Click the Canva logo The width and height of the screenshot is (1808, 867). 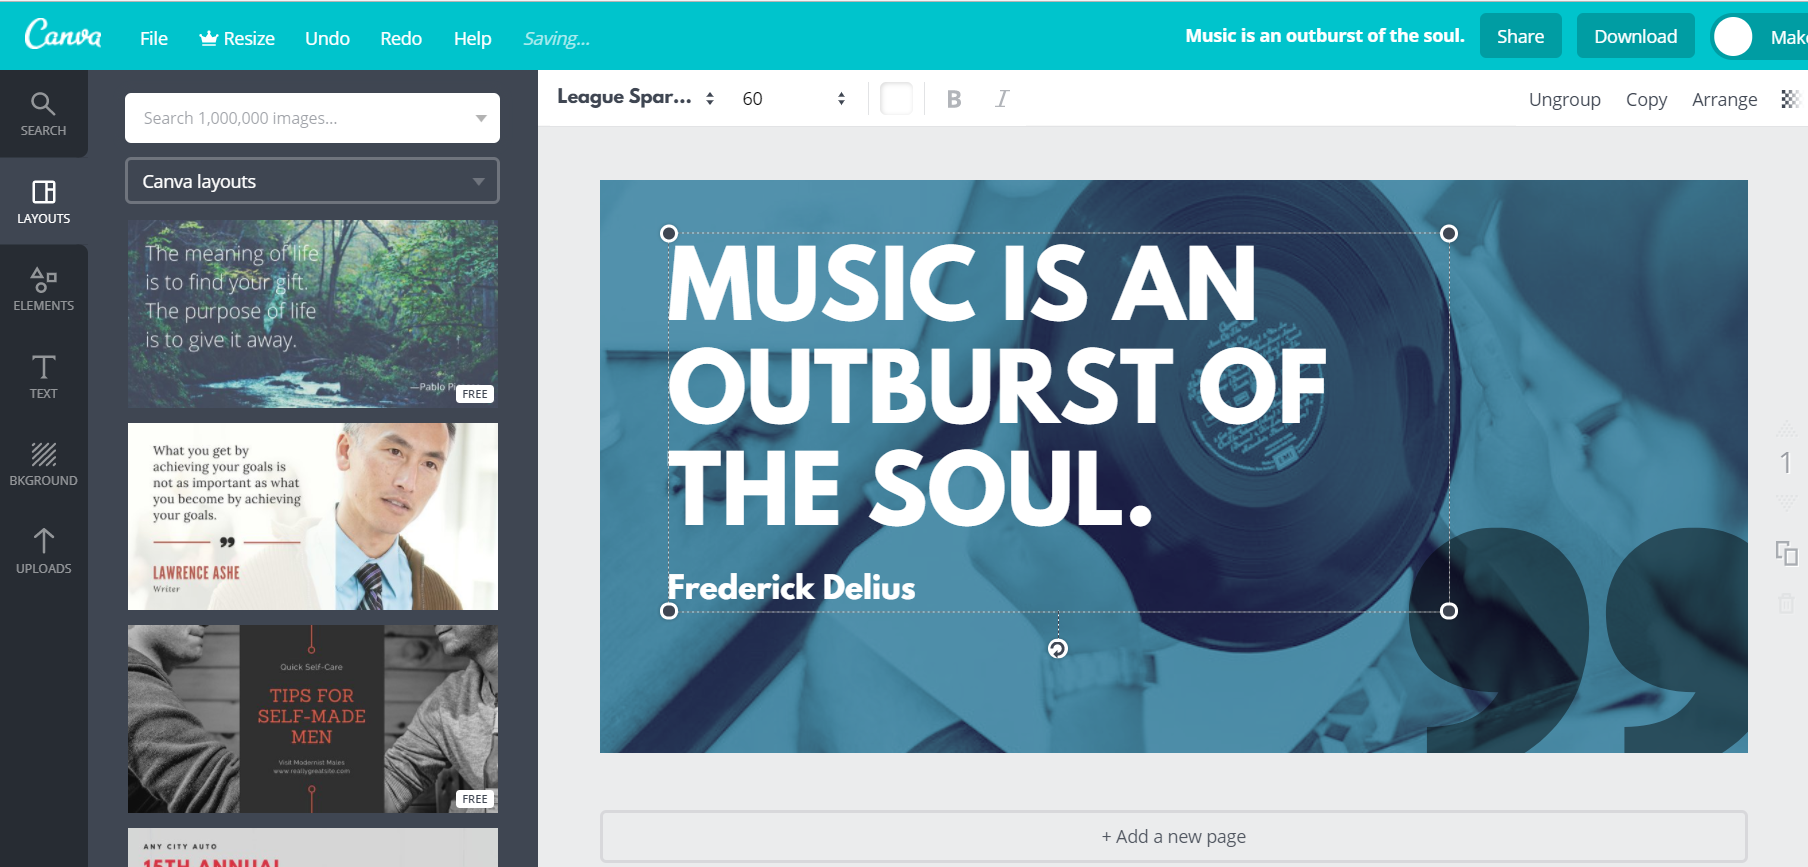pyautogui.click(x=63, y=35)
